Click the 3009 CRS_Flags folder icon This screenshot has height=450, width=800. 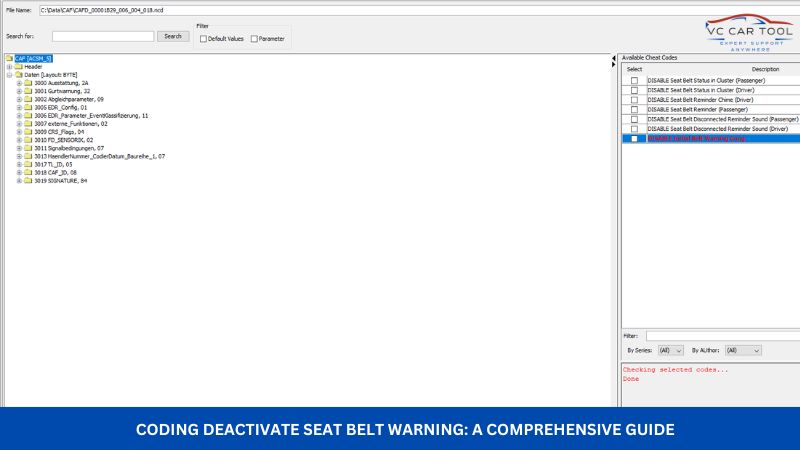(28, 132)
